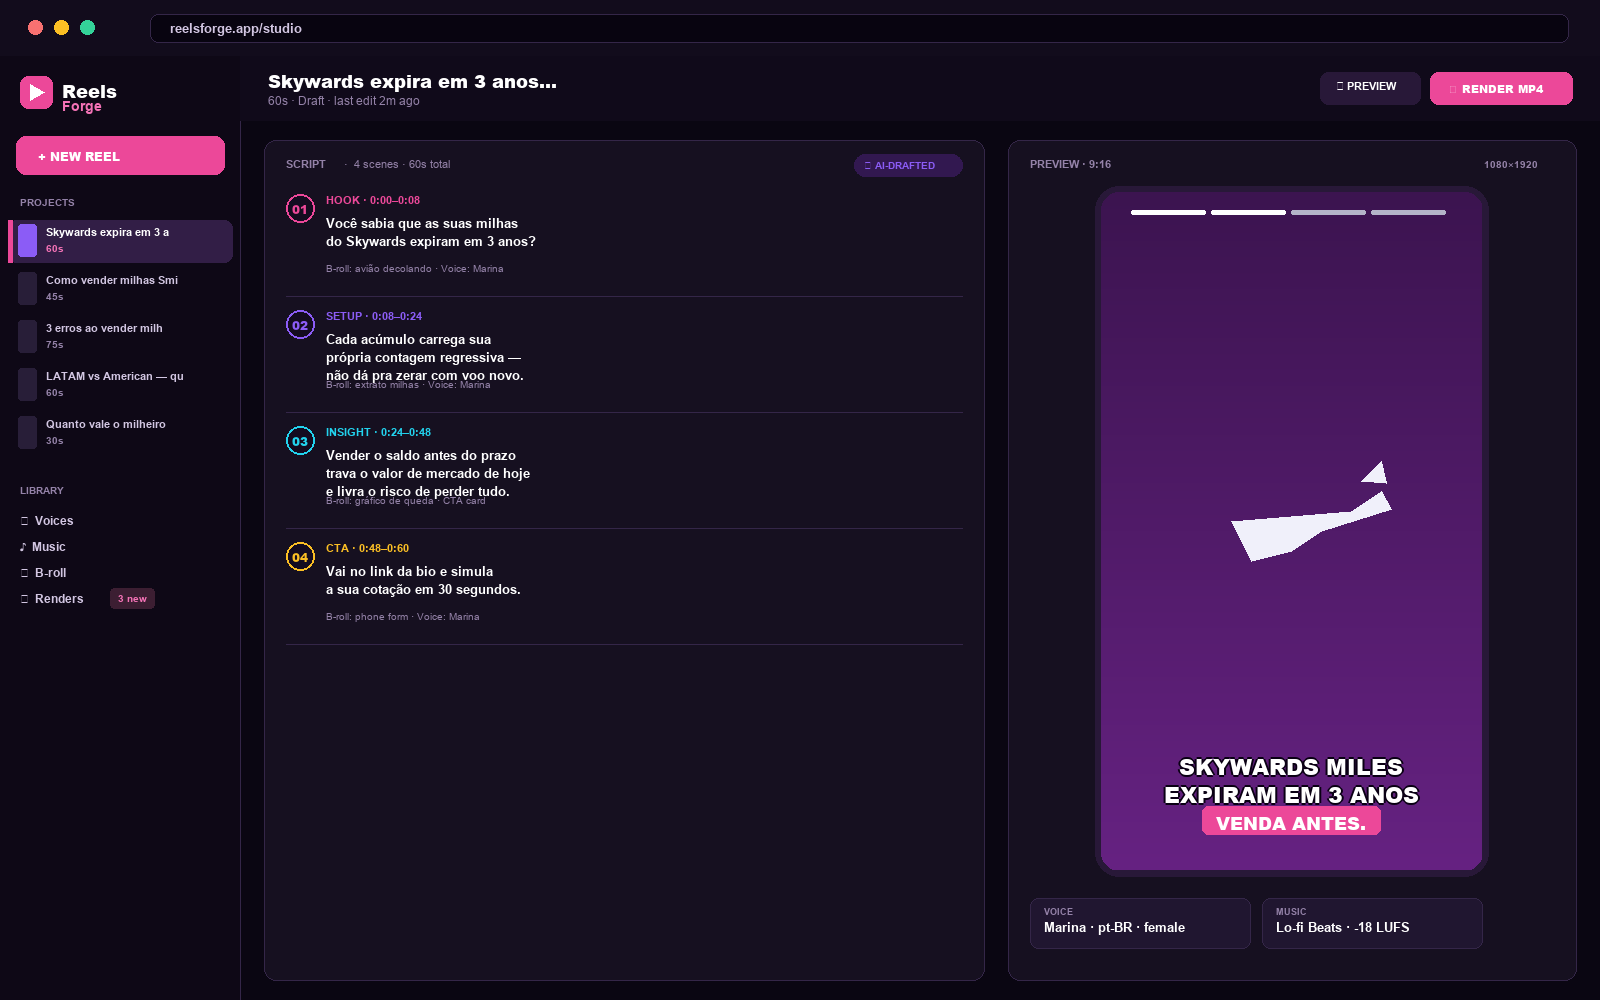Render the reel as MP4

click(x=1501, y=88)
